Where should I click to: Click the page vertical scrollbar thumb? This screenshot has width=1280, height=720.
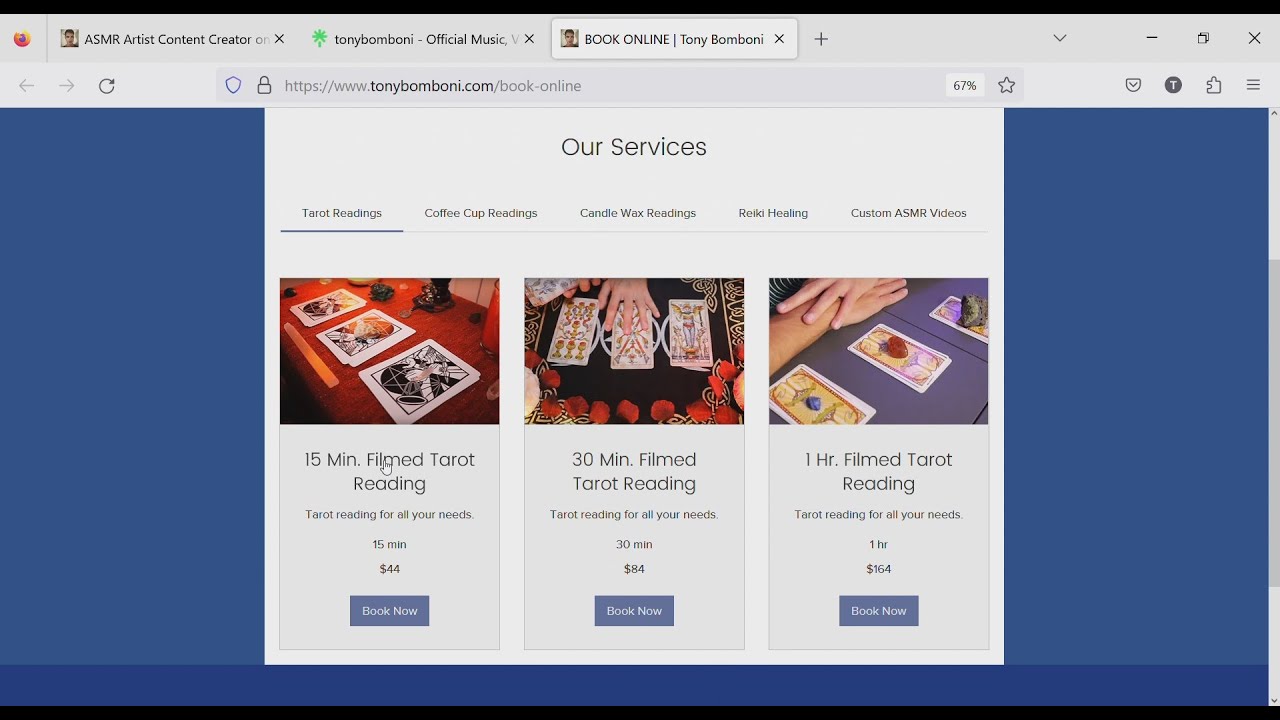tap(1274, 423)
